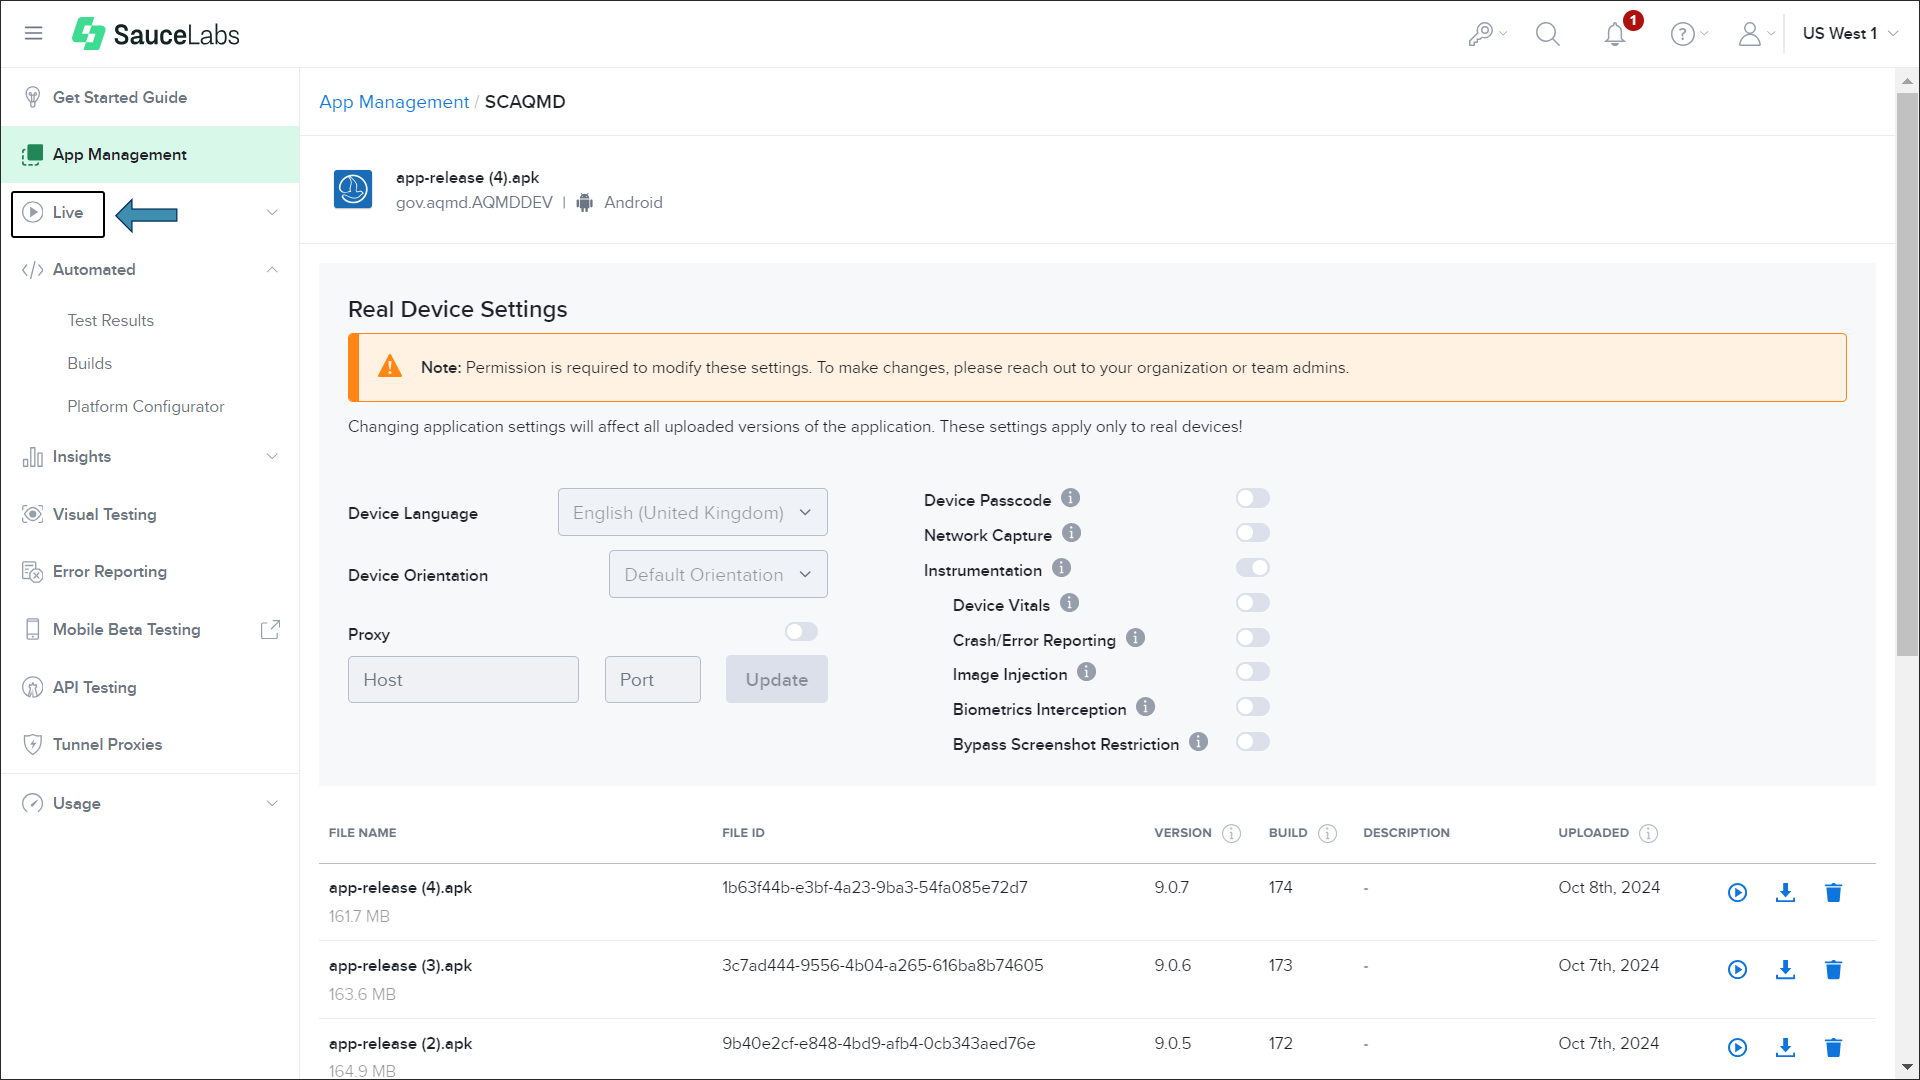Image resolution: width=1920 pixels, height=1080 pixels.
Task: Open the hamburger navigation menu
Action: pos(33,33)
